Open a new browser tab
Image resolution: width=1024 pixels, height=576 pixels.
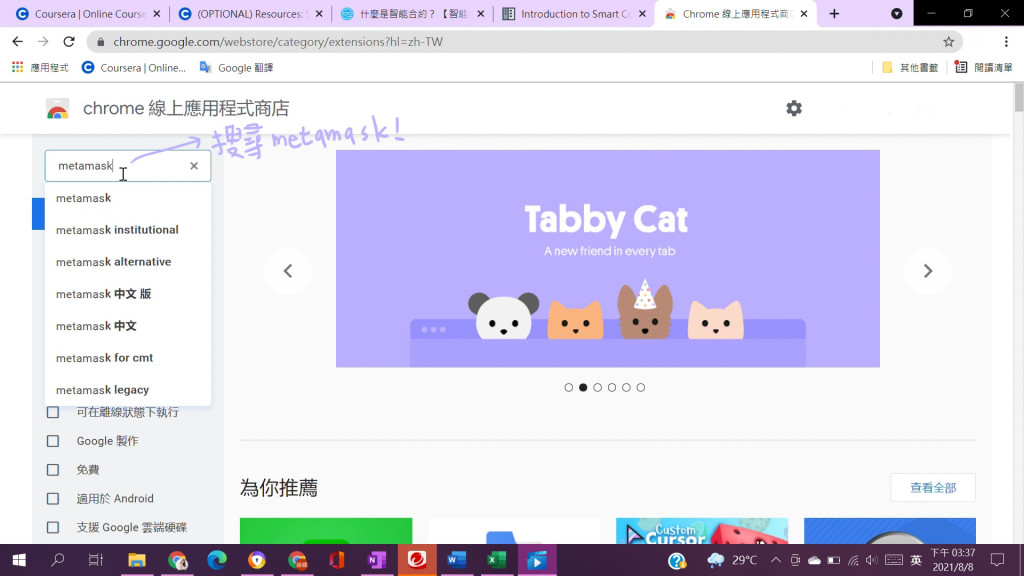(834, 14)
